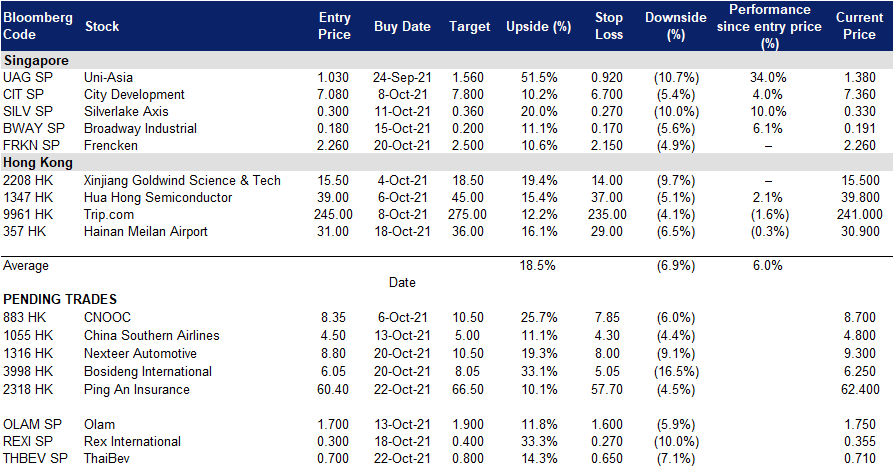Click Bosideng downside (16.5%)

pyautogui.click(x=675, y=372)
